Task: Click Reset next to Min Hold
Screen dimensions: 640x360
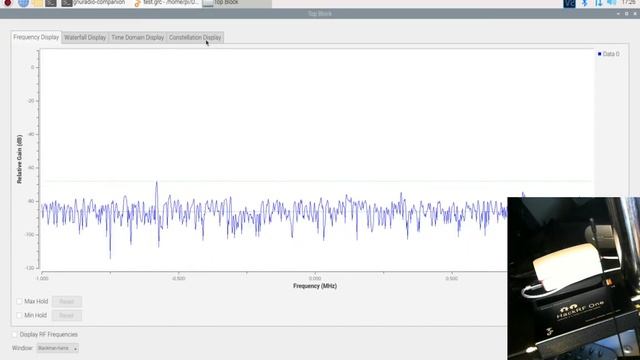Action: [67, 316]
